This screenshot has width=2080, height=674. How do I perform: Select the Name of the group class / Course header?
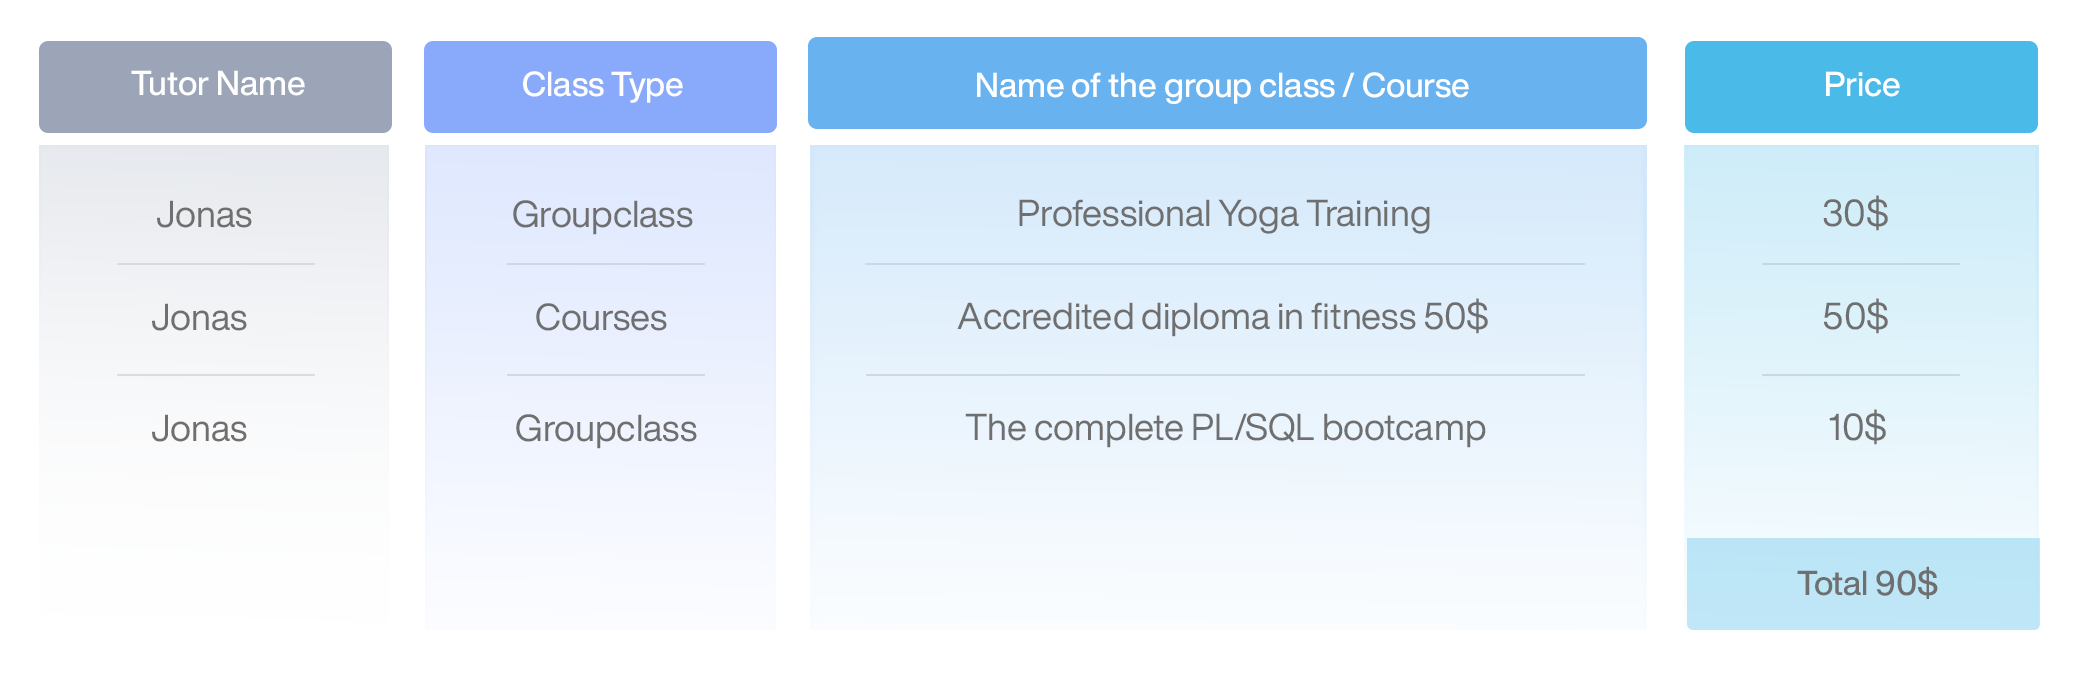pos(1227,83)
